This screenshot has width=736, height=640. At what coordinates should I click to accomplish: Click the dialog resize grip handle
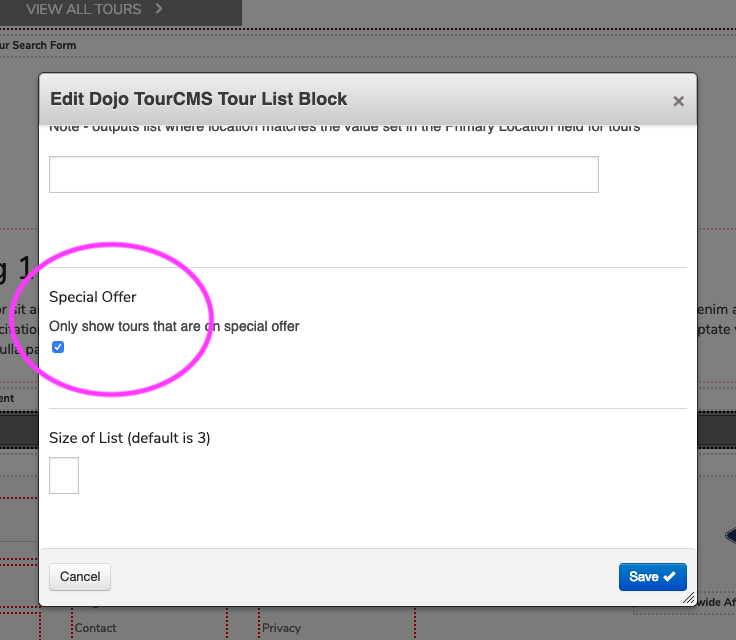689,598
